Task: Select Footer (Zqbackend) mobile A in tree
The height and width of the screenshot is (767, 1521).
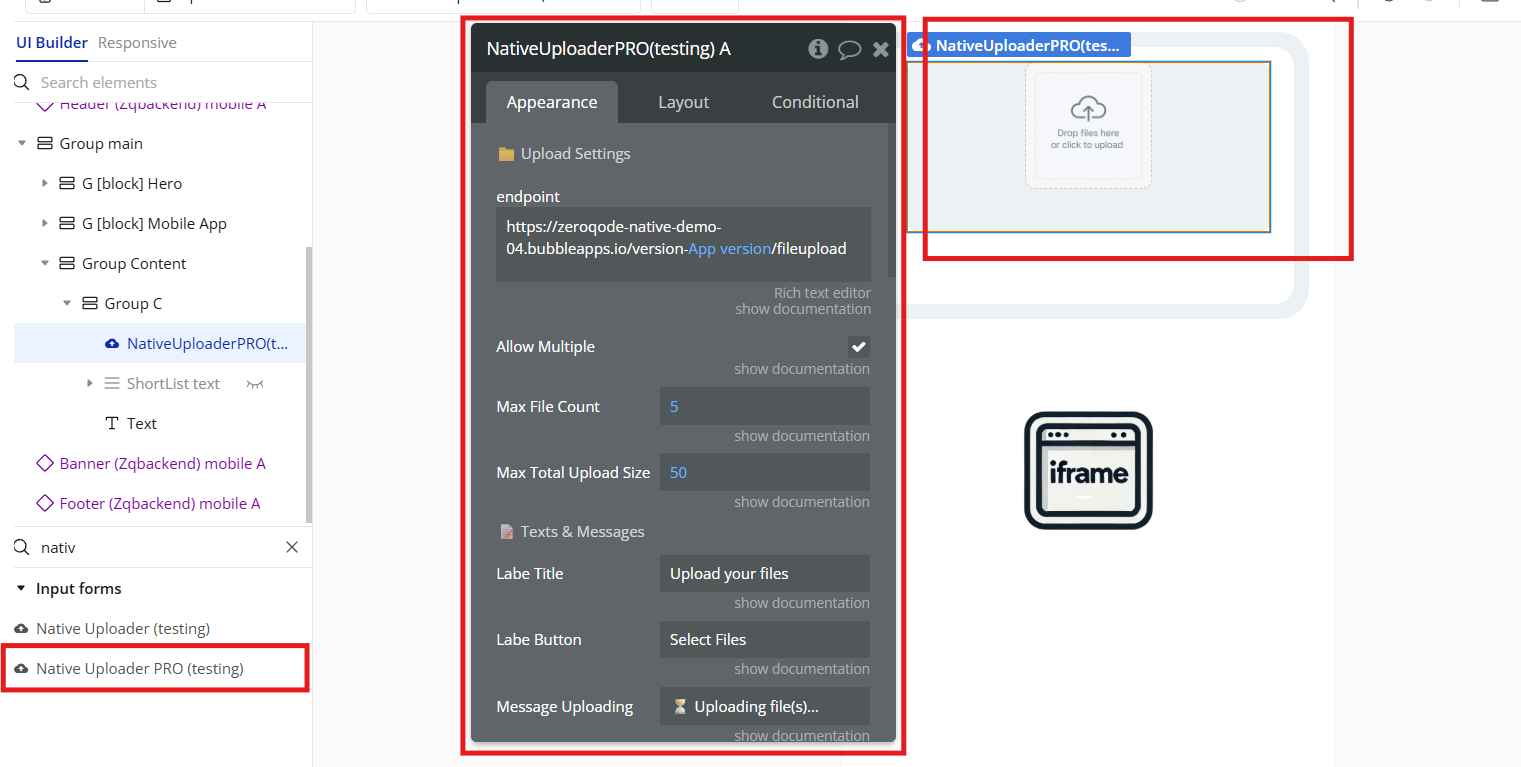Action: click(x=160, y=503)
